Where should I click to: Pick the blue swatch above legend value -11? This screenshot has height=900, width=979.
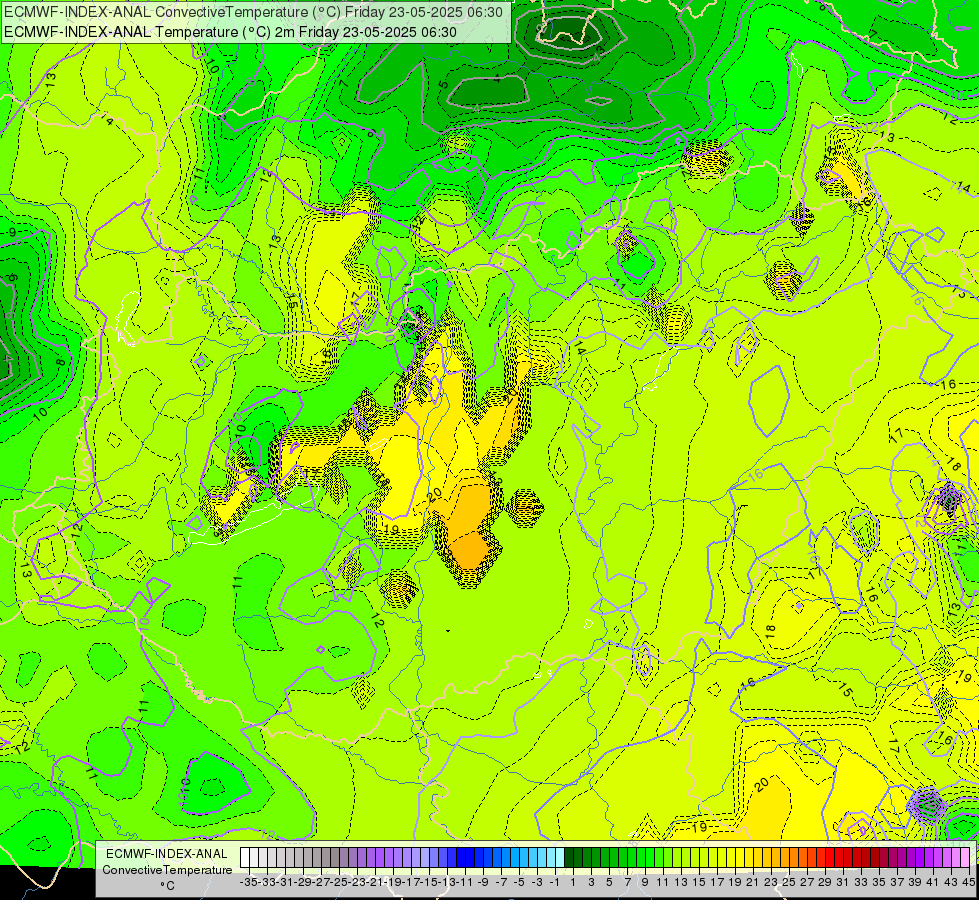[461, 857]
